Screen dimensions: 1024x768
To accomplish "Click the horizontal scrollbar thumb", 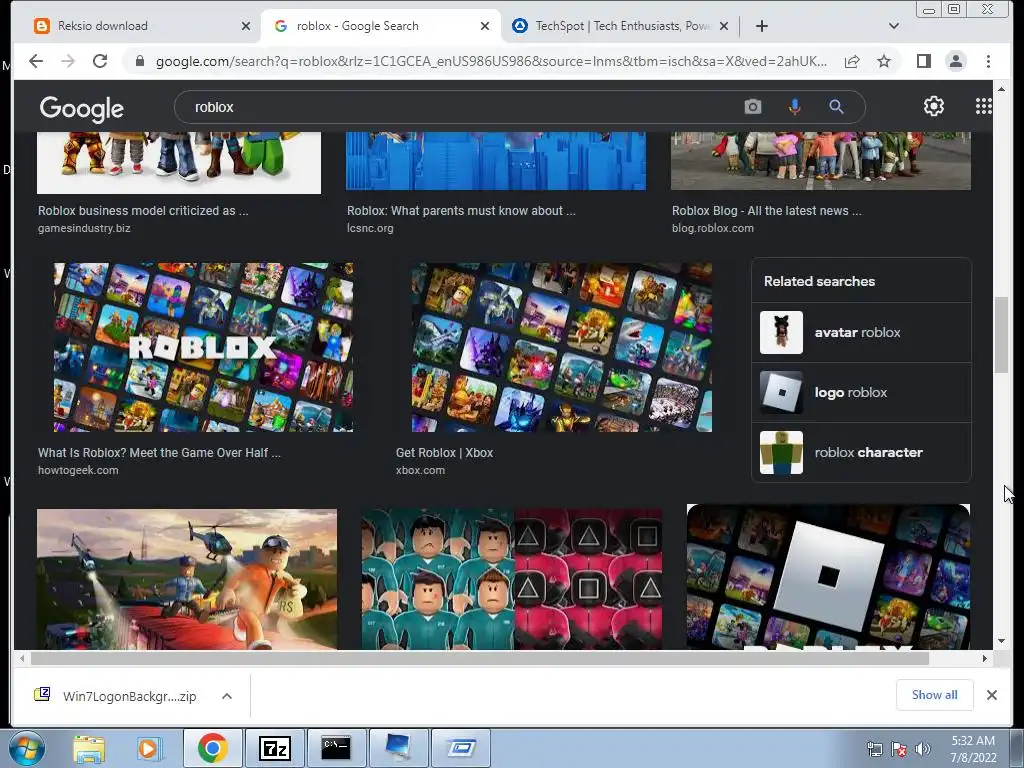I will click(480, 658).
